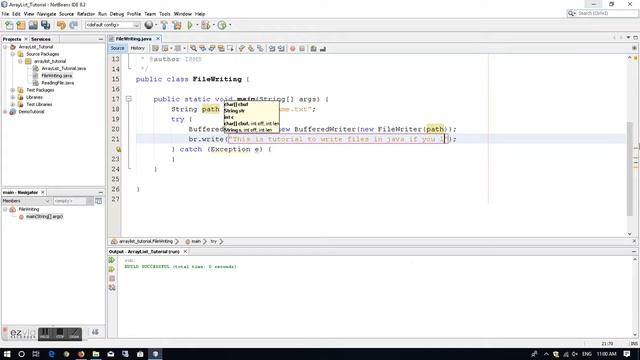The image size is (640, 360).
Task: Expand the DemoTutorial project node
Action: click(5, 111)
